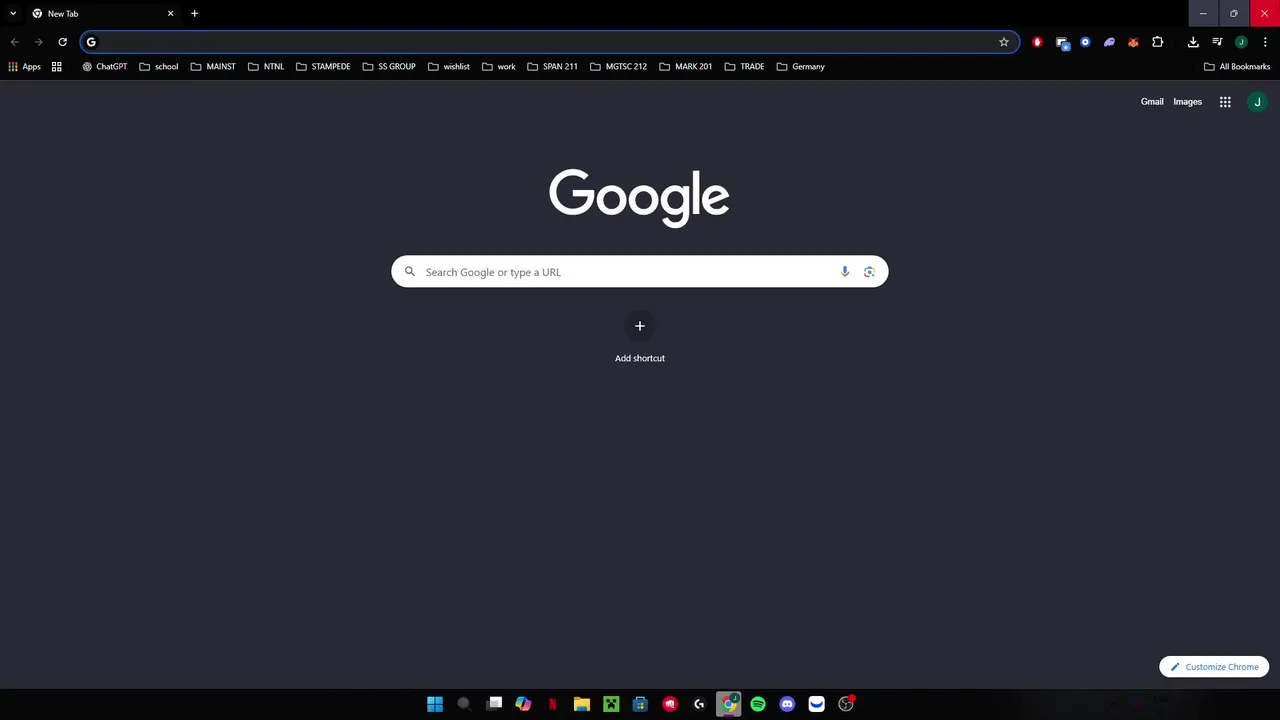1280x720 pixels.
Task: Open the Chrome profile avatar in the toolbar
Action: point(1241,42)
